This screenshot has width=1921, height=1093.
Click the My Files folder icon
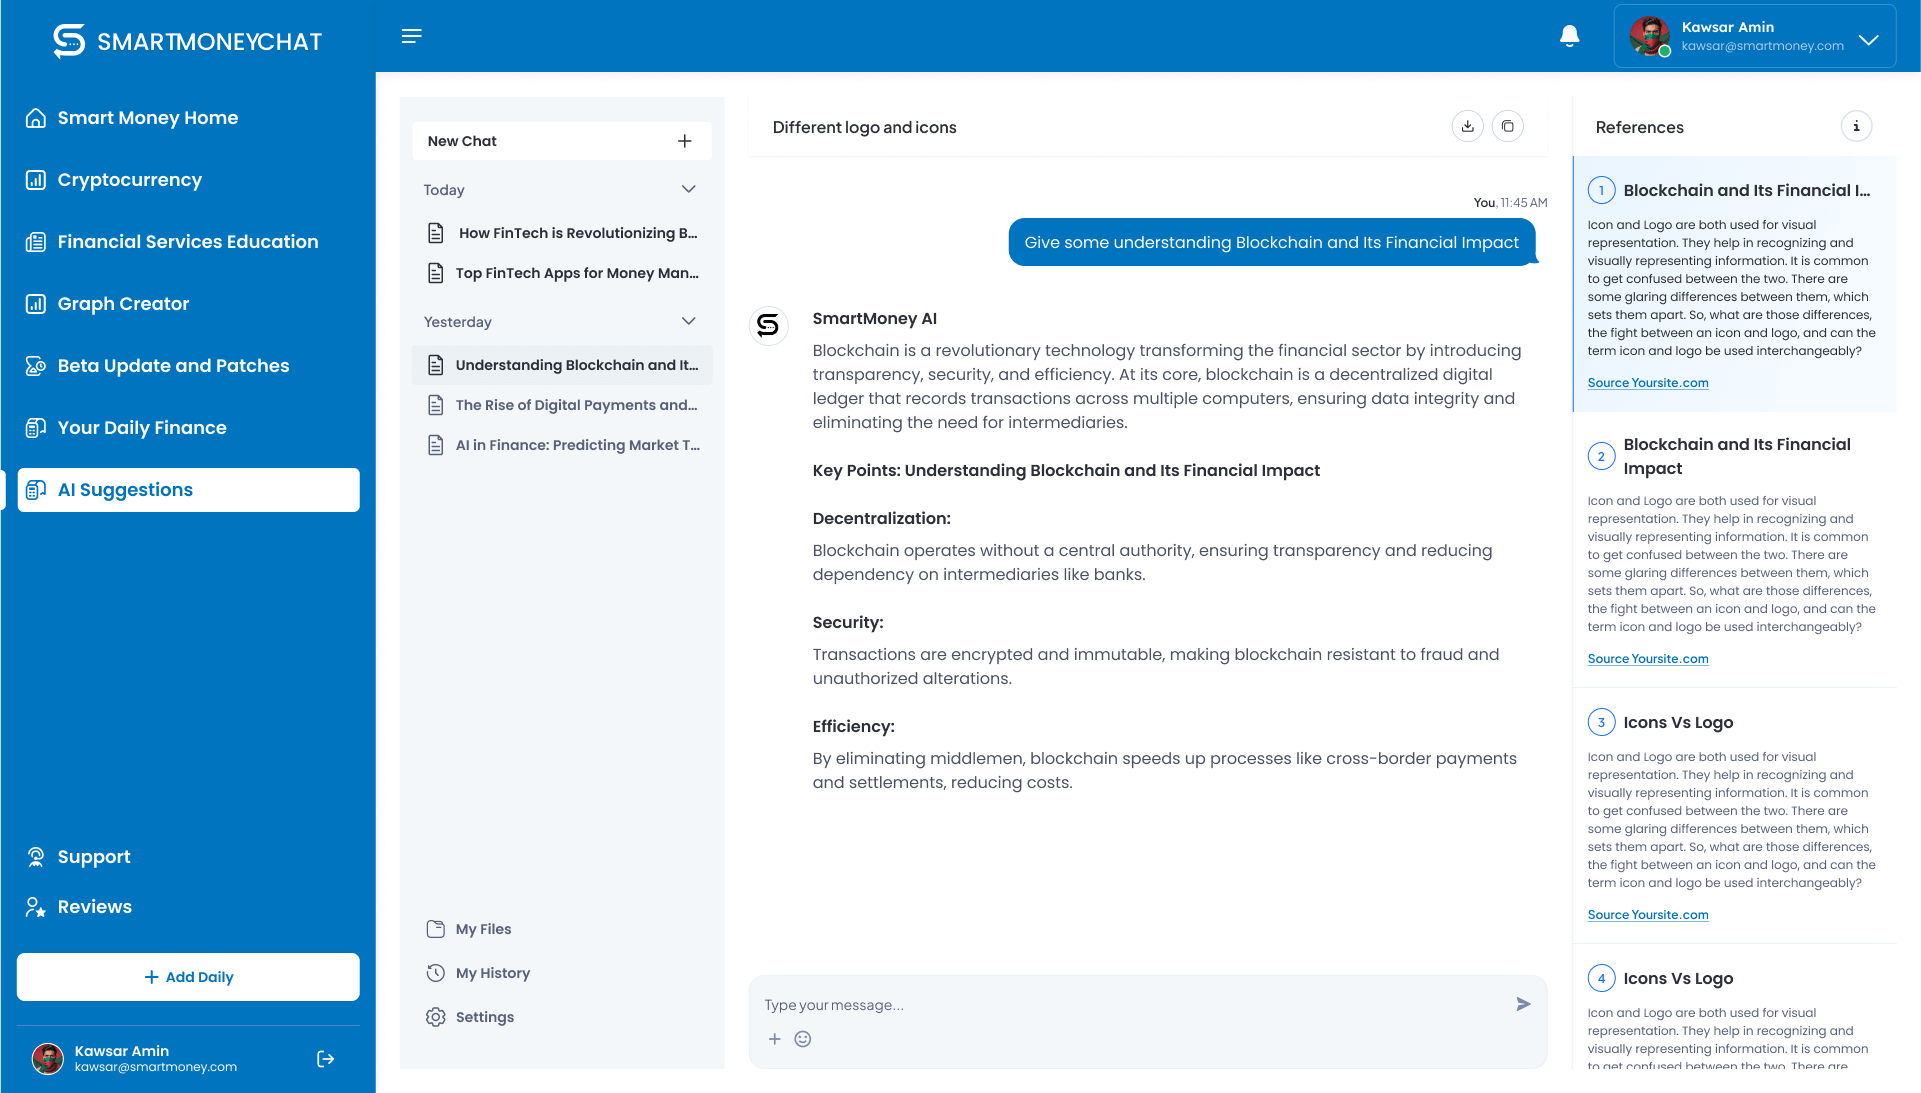tap(435, 929)
